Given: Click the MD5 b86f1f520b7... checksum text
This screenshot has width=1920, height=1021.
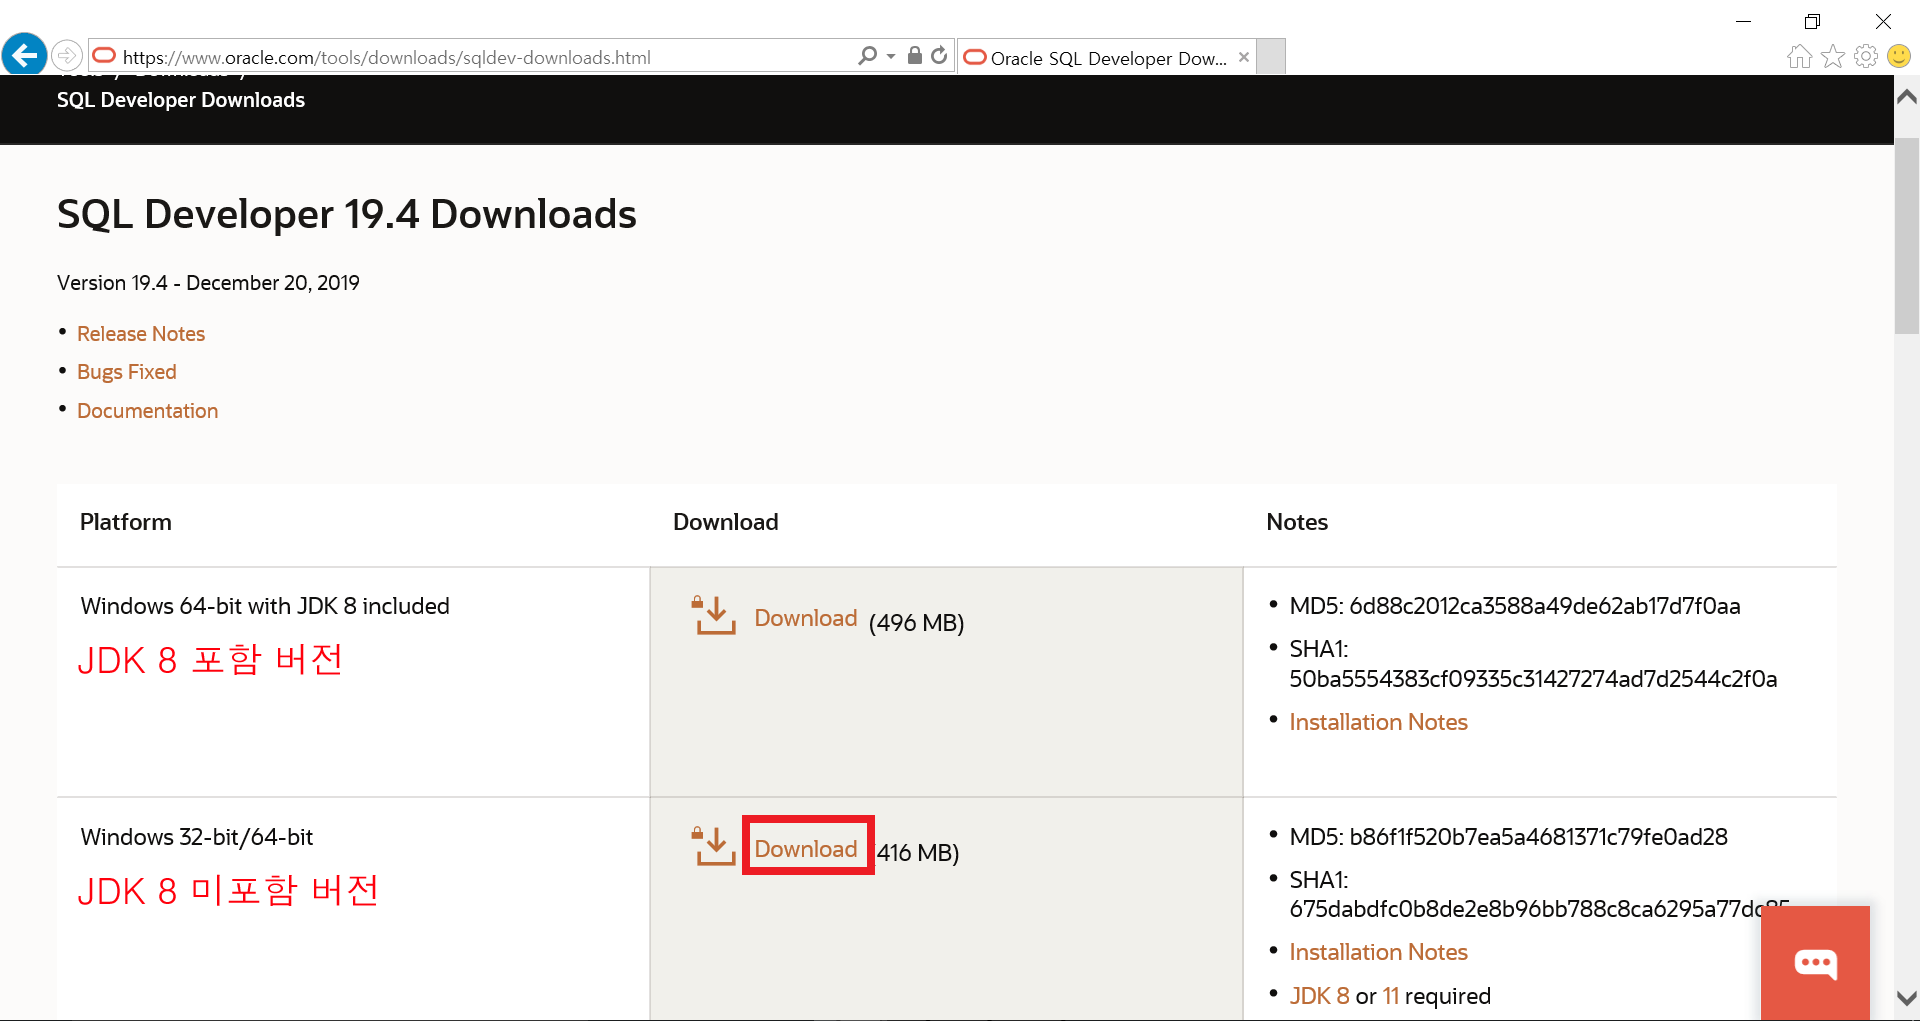Looking at the screenshot, I should [x=1508, y=837].
